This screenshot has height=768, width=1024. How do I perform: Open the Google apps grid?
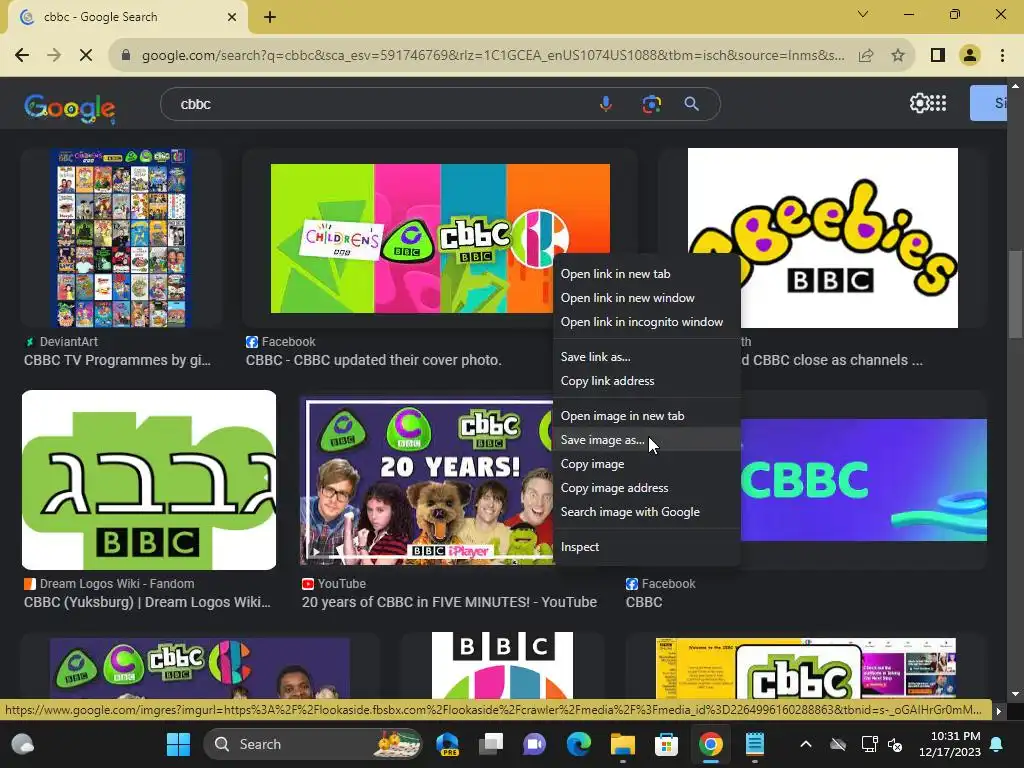coord(938,103)
